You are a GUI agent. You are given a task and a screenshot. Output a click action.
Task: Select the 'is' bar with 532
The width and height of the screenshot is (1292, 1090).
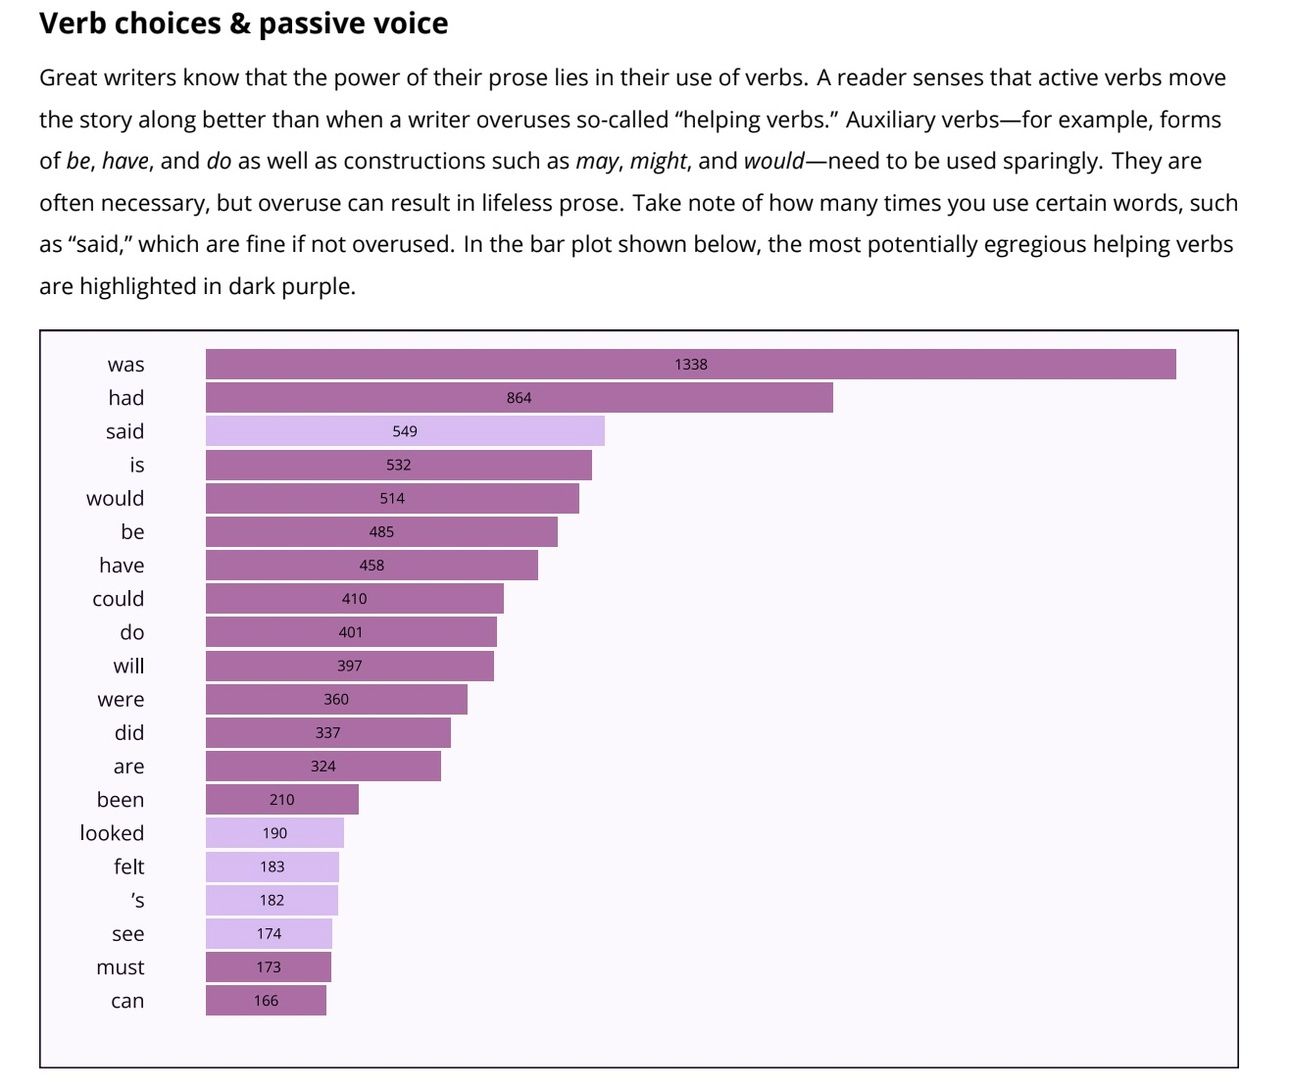(399, 465)
